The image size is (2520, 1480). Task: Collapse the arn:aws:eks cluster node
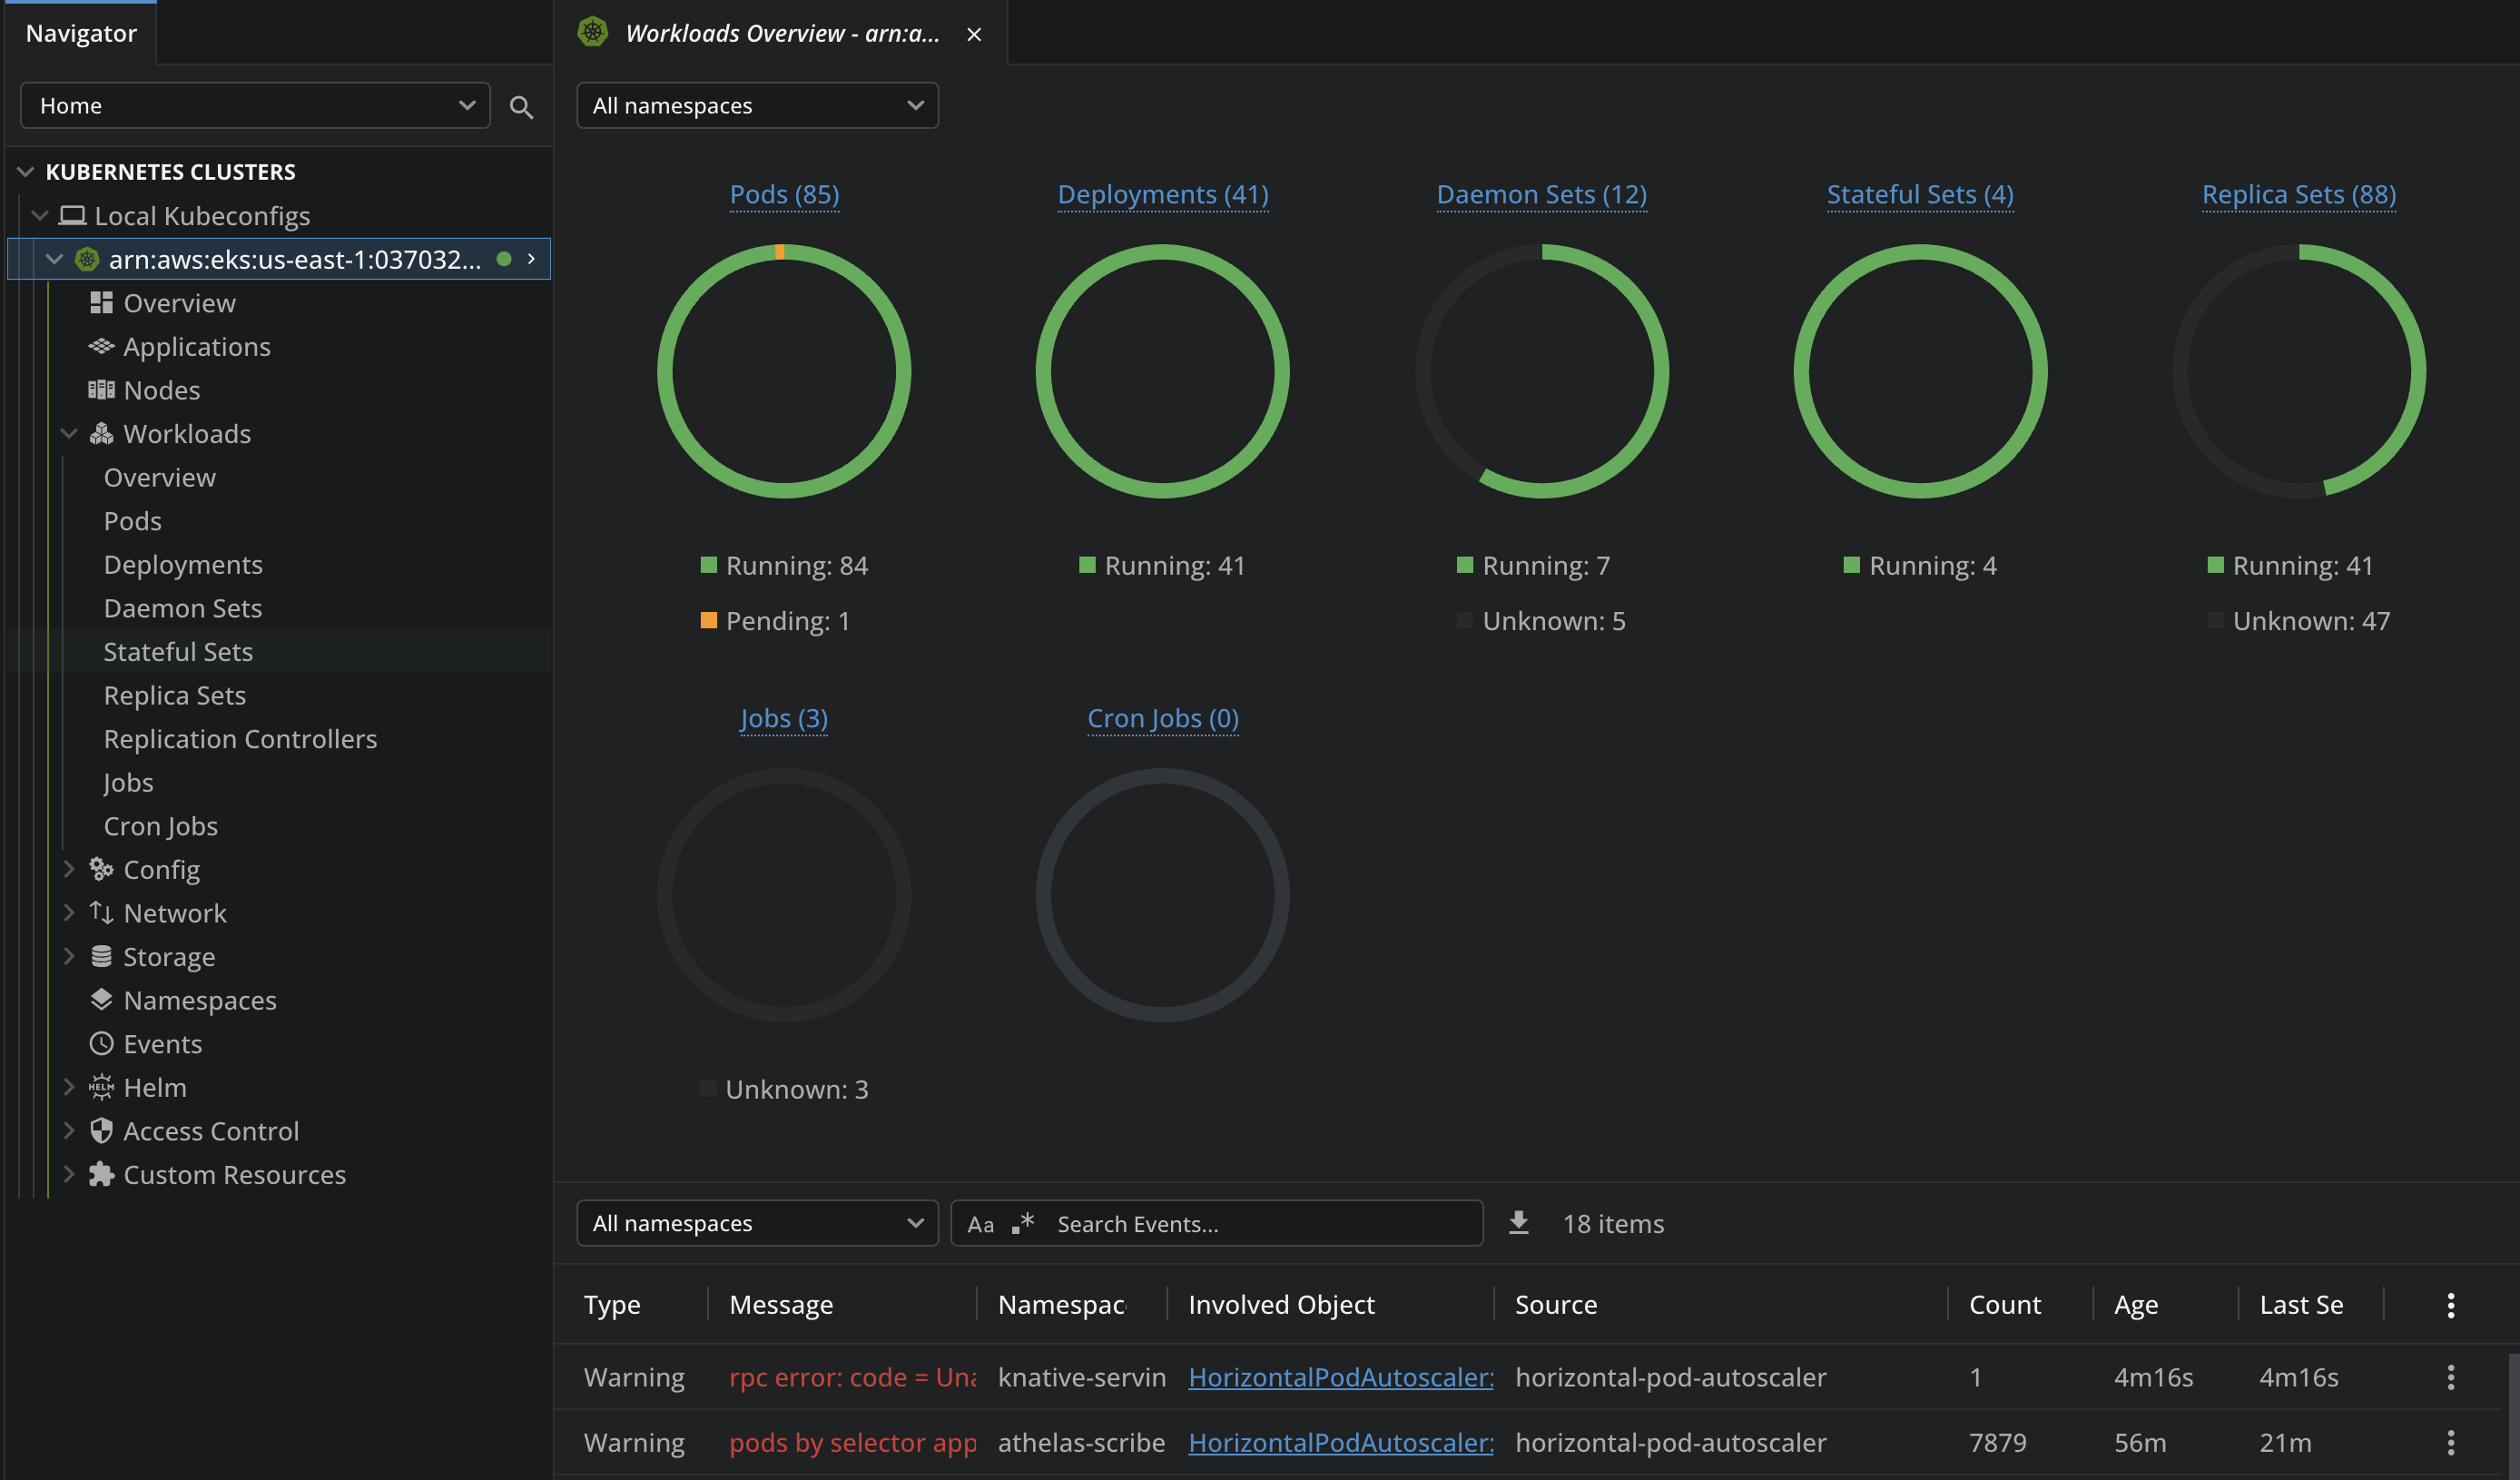pos(55,259)
